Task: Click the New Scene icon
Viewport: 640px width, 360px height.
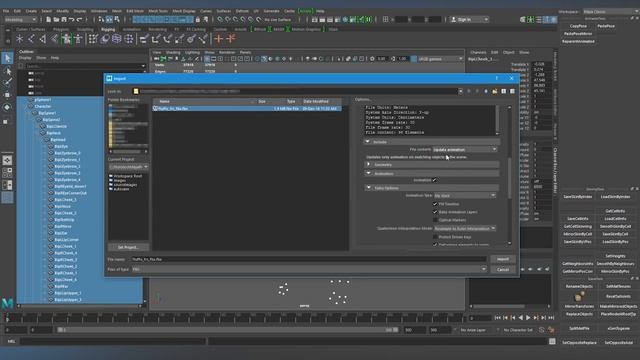Action: pos(49,19)
